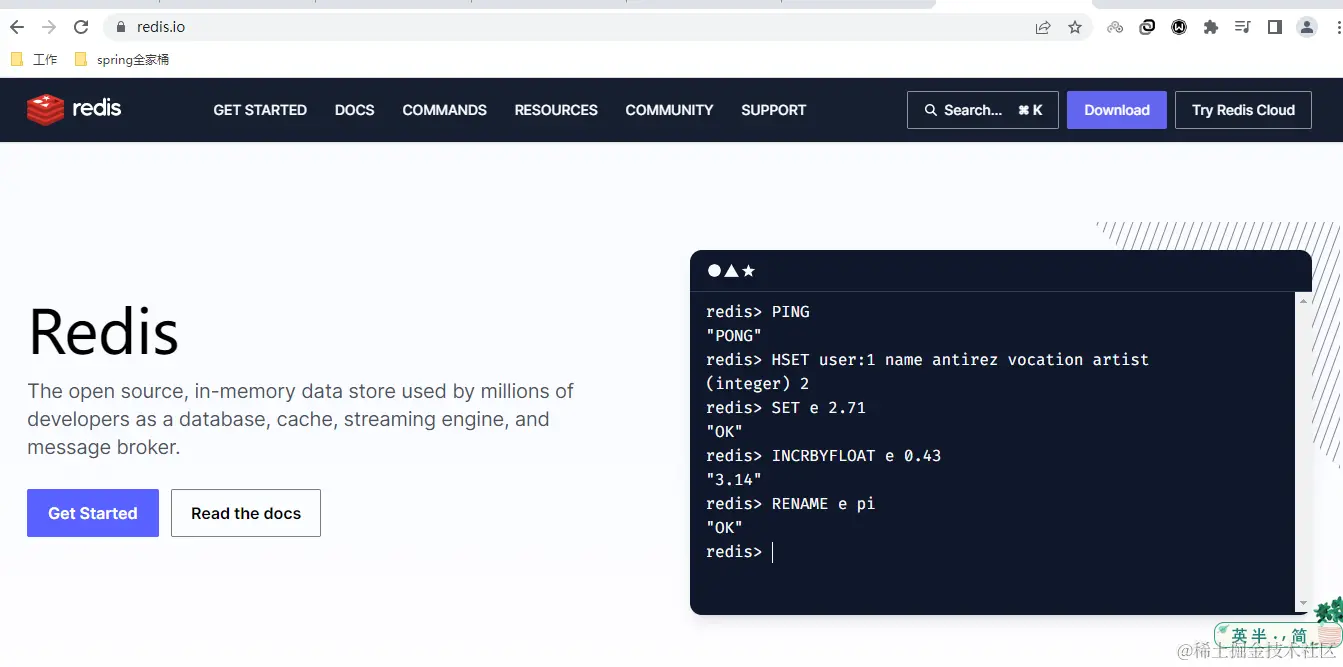1343x667 pixels.
Task: Go forward in browser history
Action: 49,27
